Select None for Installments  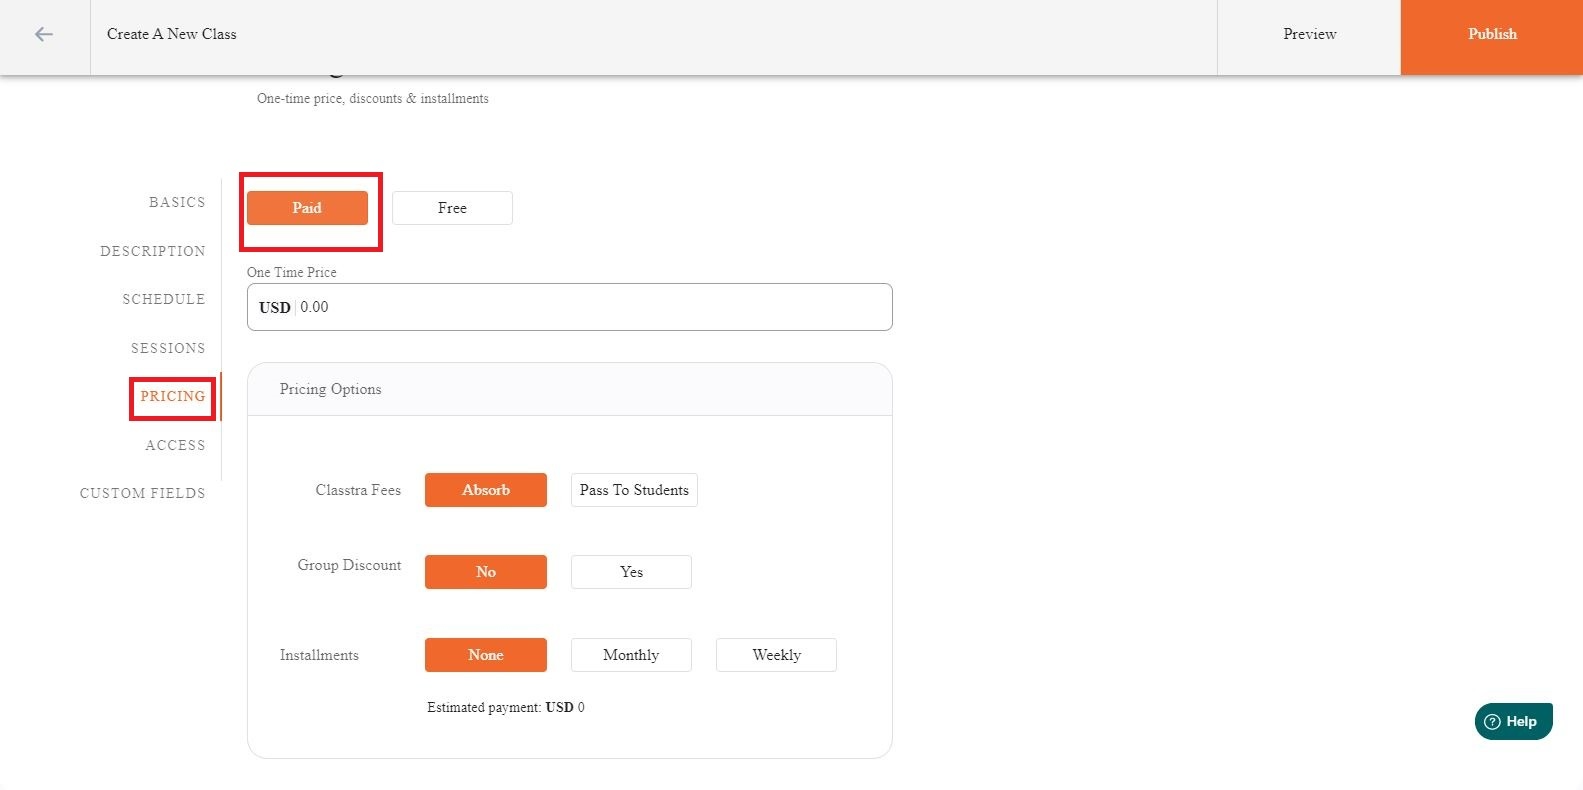[486, 655]
